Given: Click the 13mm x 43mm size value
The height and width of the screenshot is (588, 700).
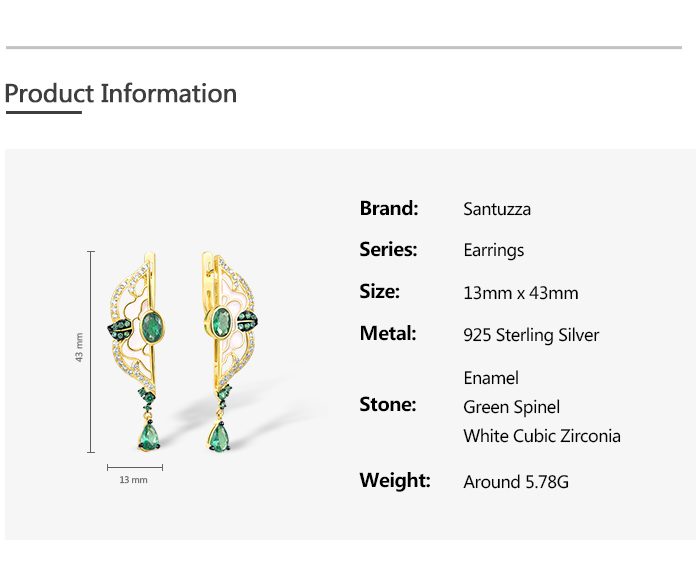Looking at the screenshot, I should coord(521,293).
